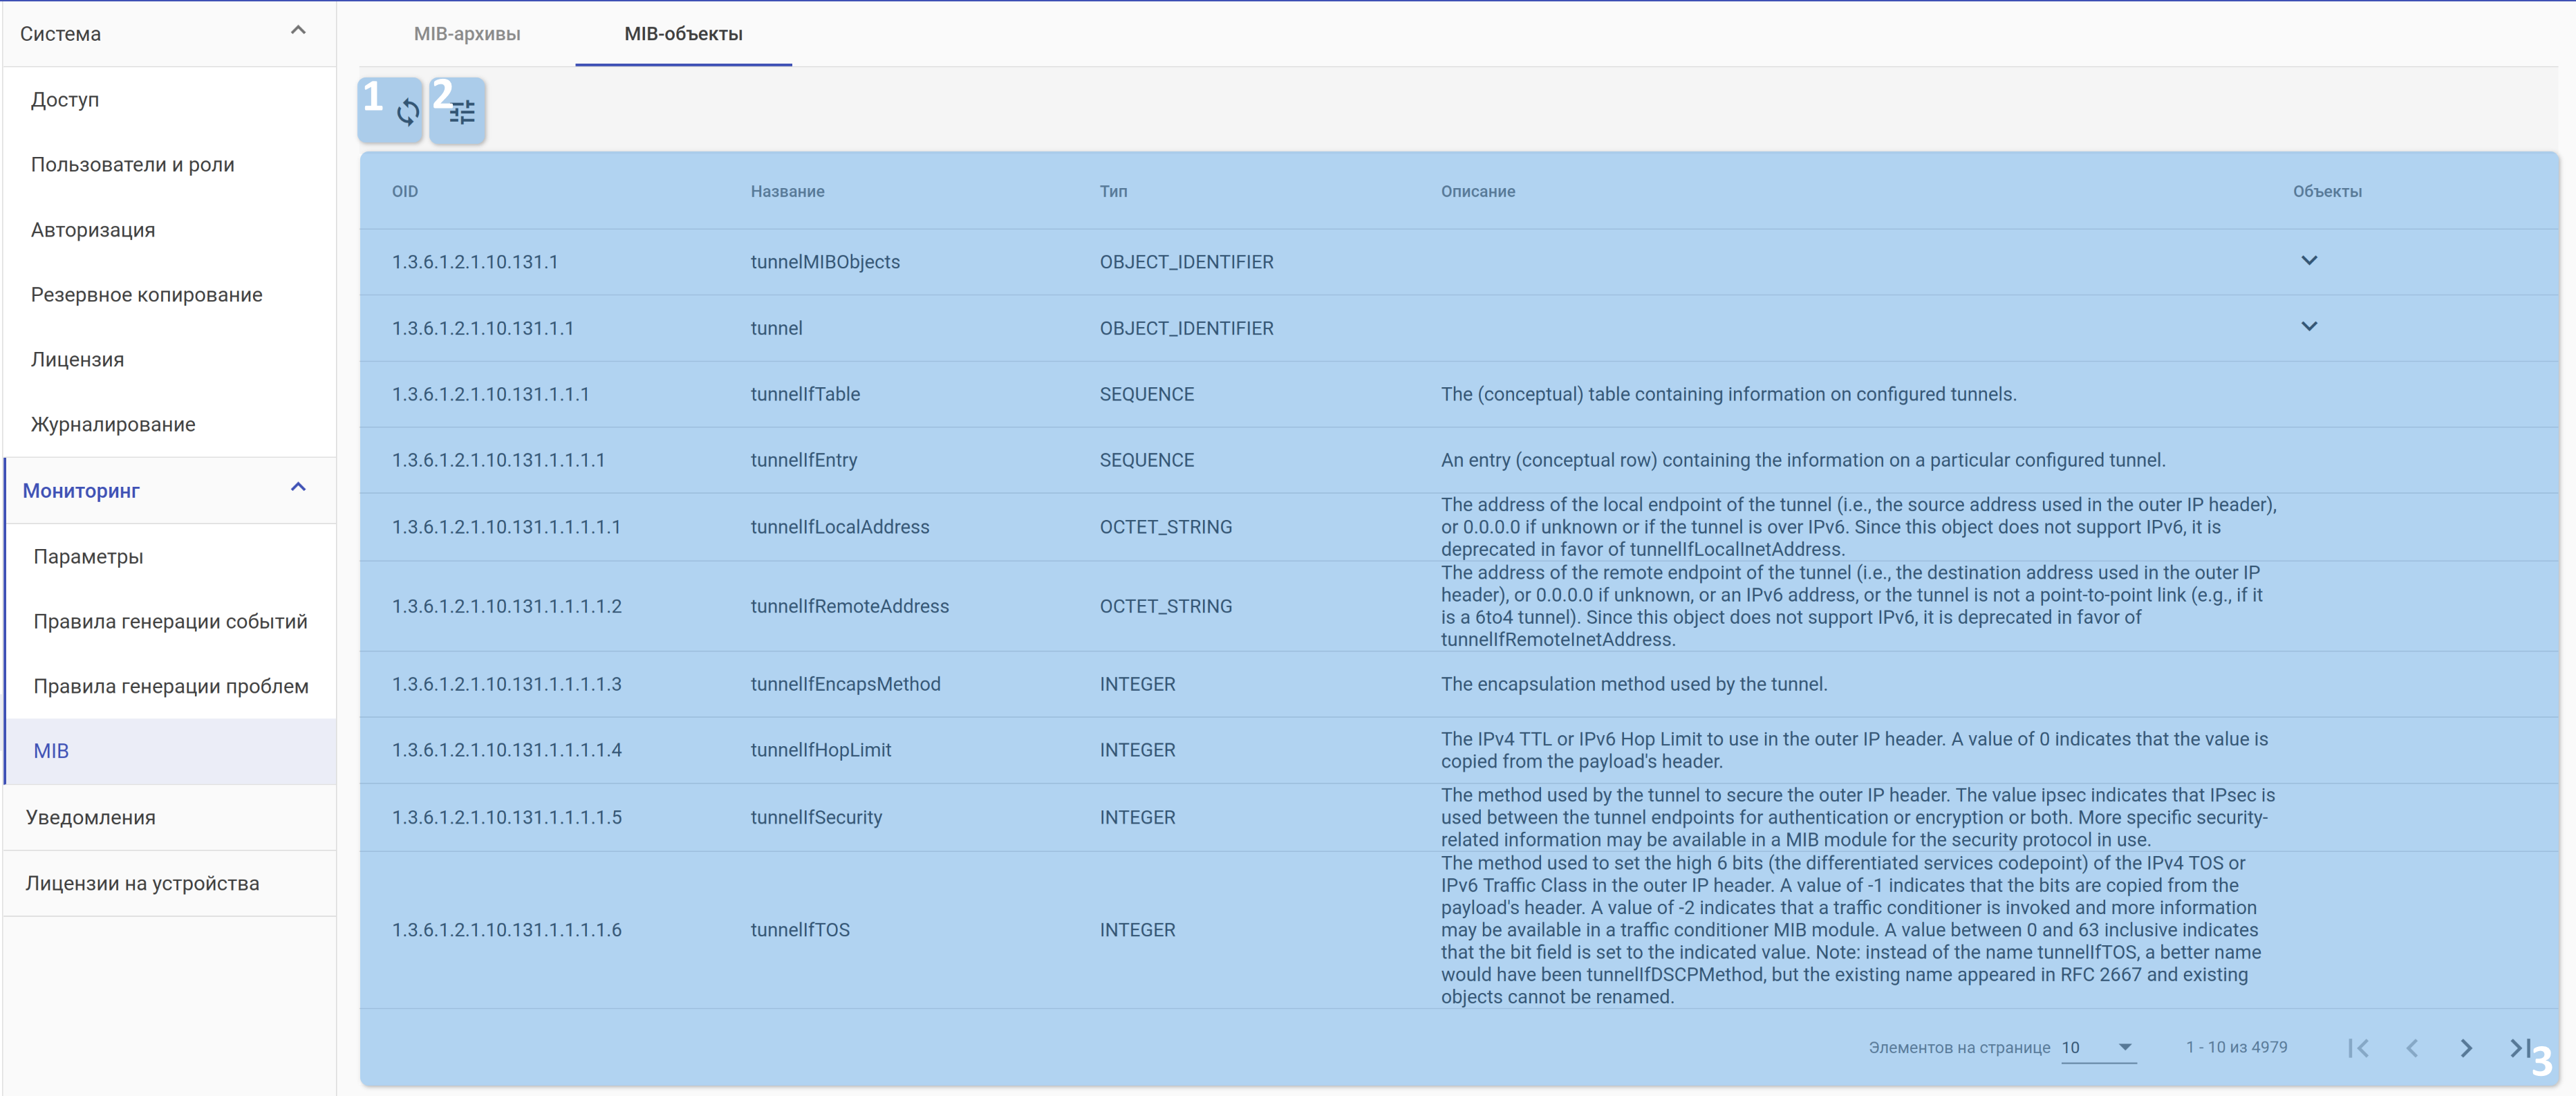Click the previous page arrow
2576x1096 pixels.
tap(2411, 1047)
